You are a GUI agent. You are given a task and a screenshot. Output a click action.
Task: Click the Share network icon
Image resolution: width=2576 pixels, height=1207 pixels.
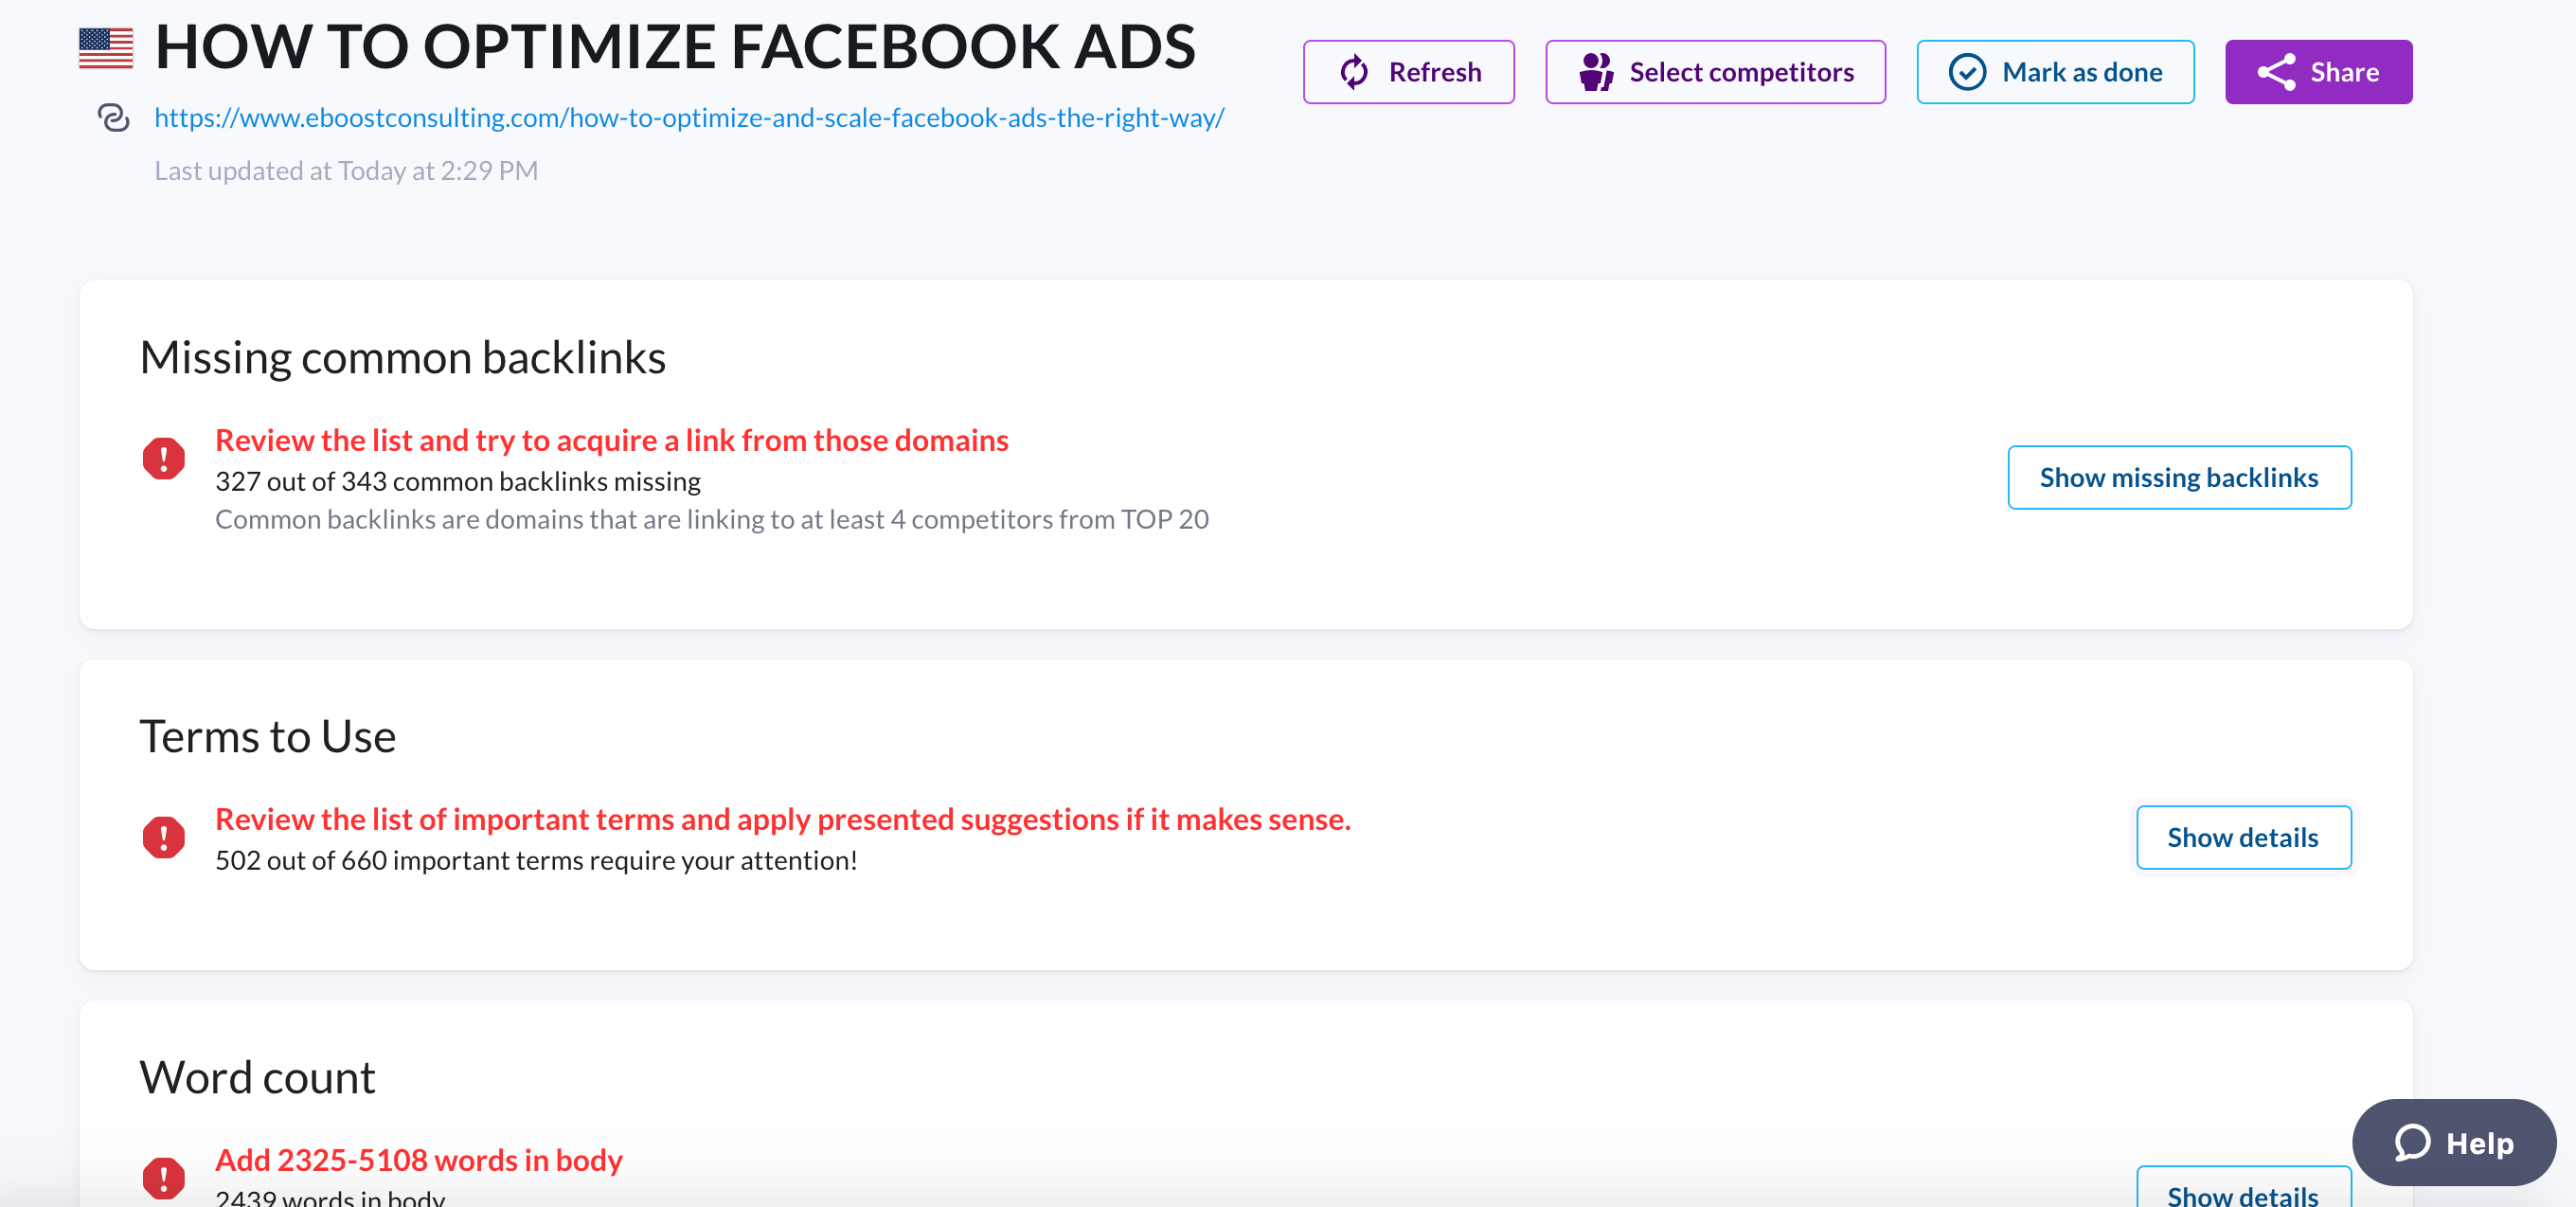click(x=2277, y=72)
